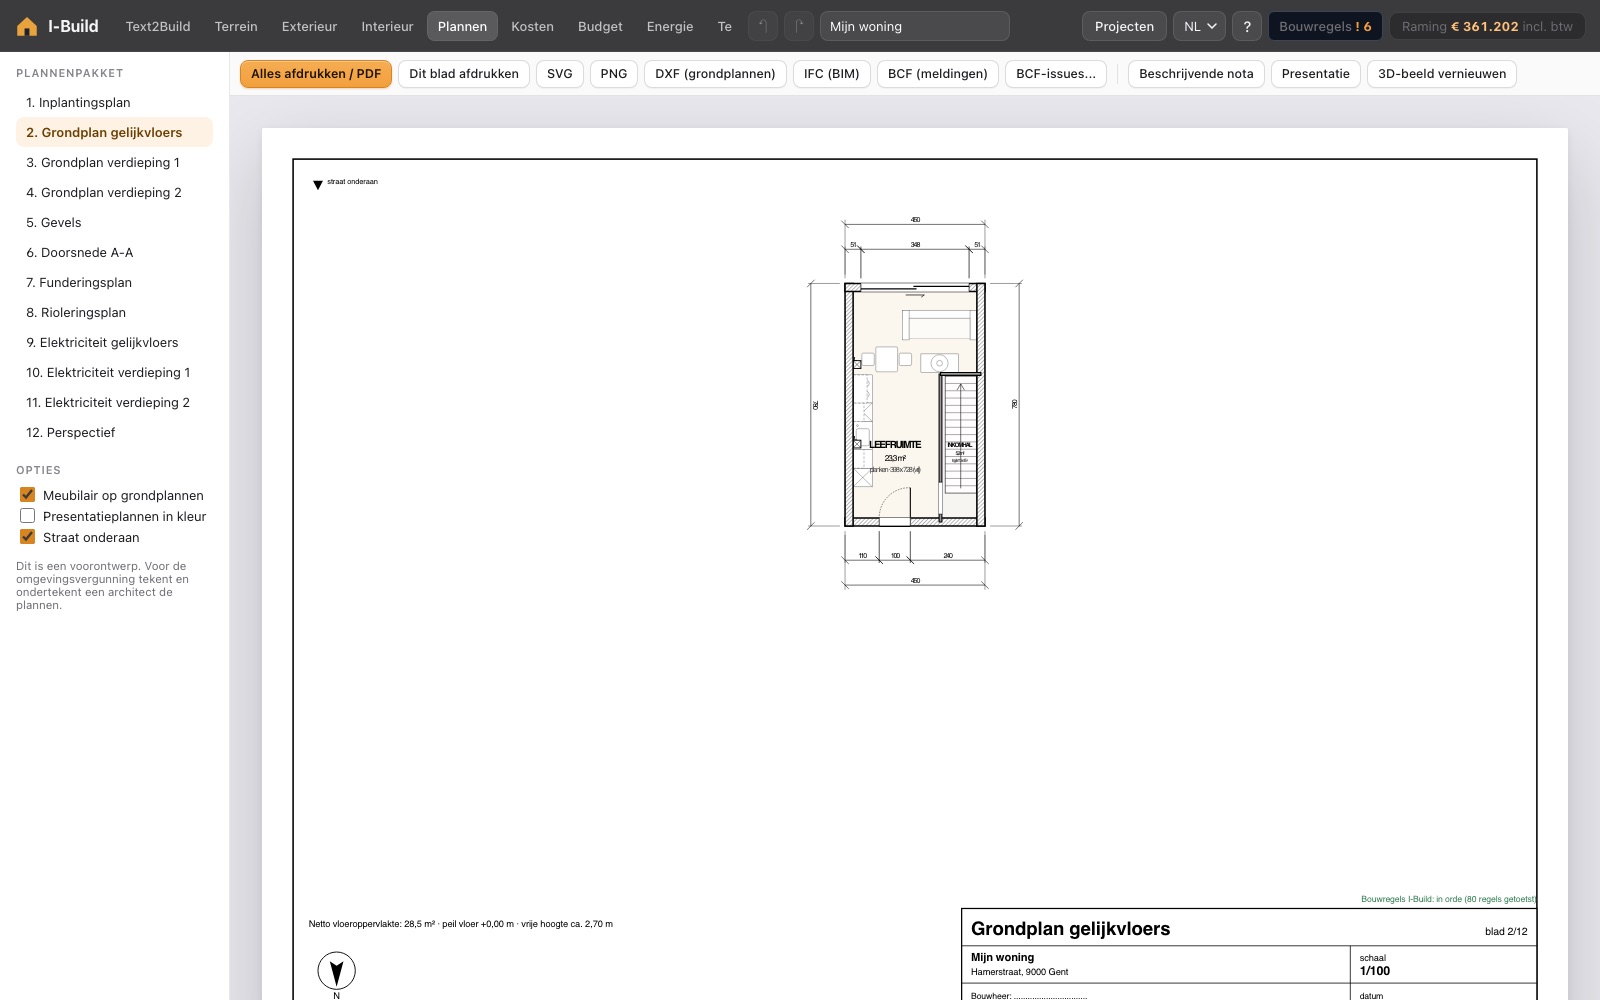Click 3D-beeld vernieuwen button
1600x1000 pixels.
(1442, 74)
